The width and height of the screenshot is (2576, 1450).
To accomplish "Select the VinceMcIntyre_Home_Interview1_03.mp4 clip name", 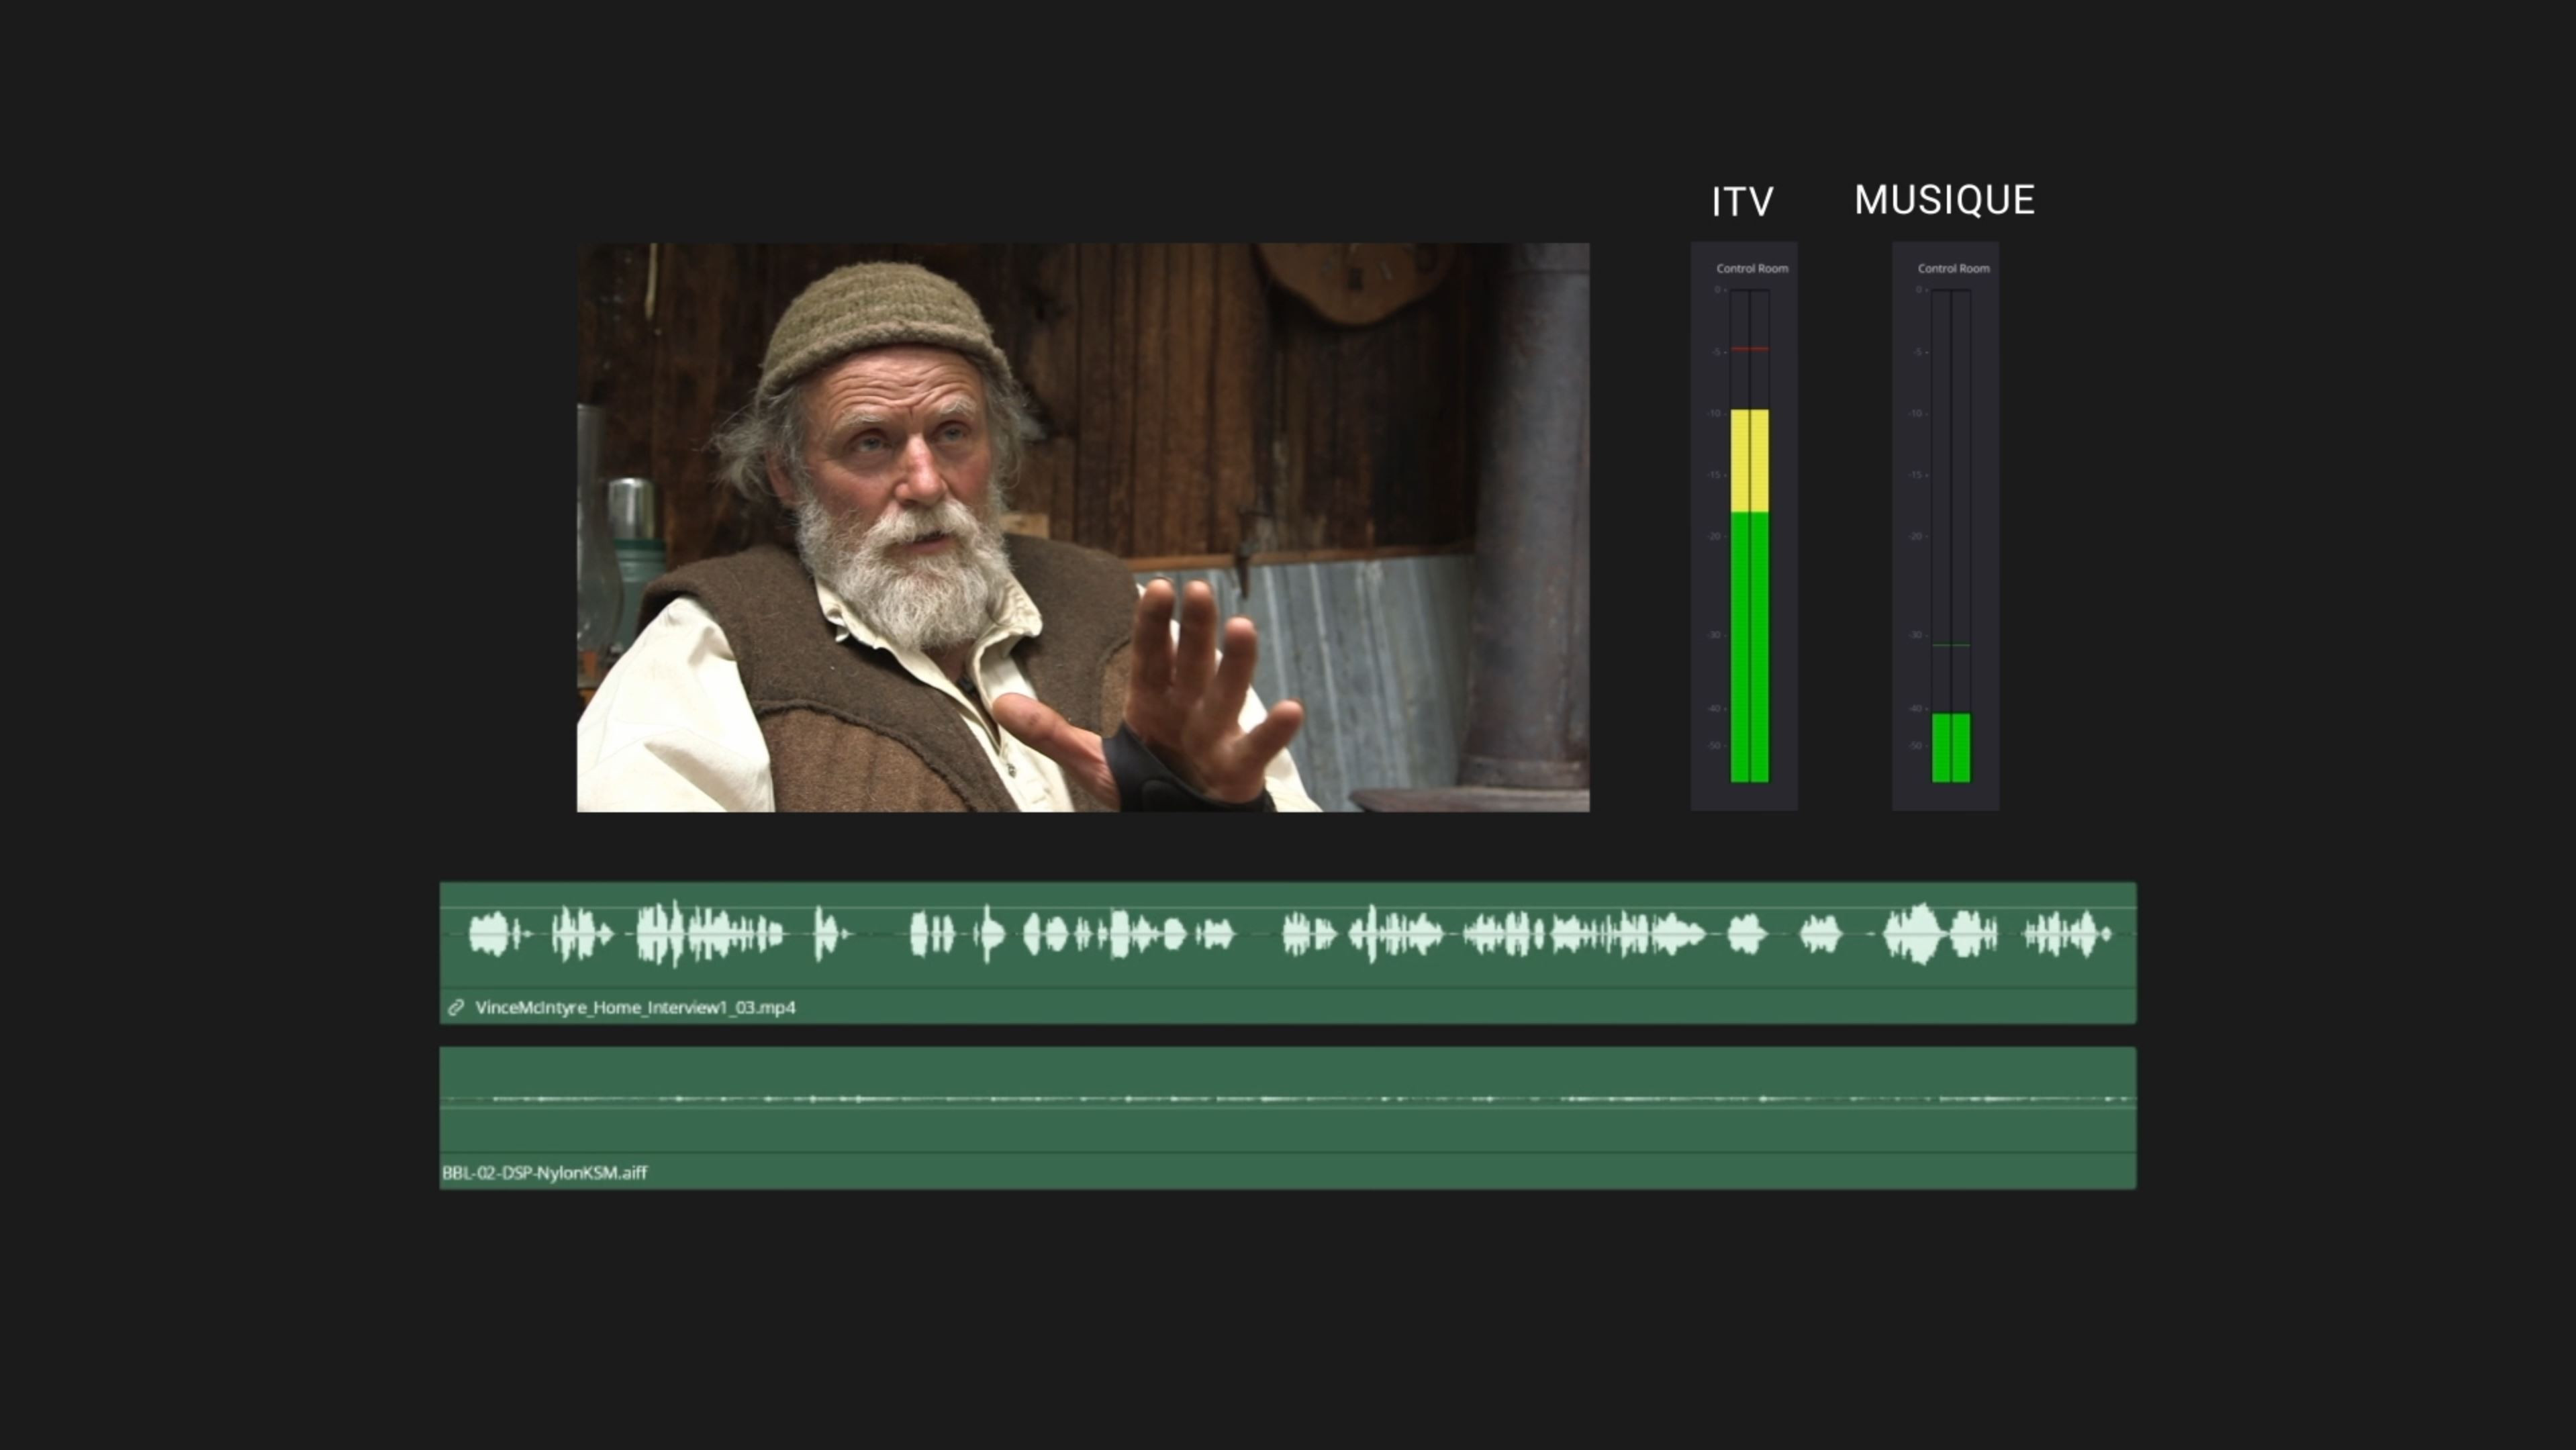I will click(635, 1007).
